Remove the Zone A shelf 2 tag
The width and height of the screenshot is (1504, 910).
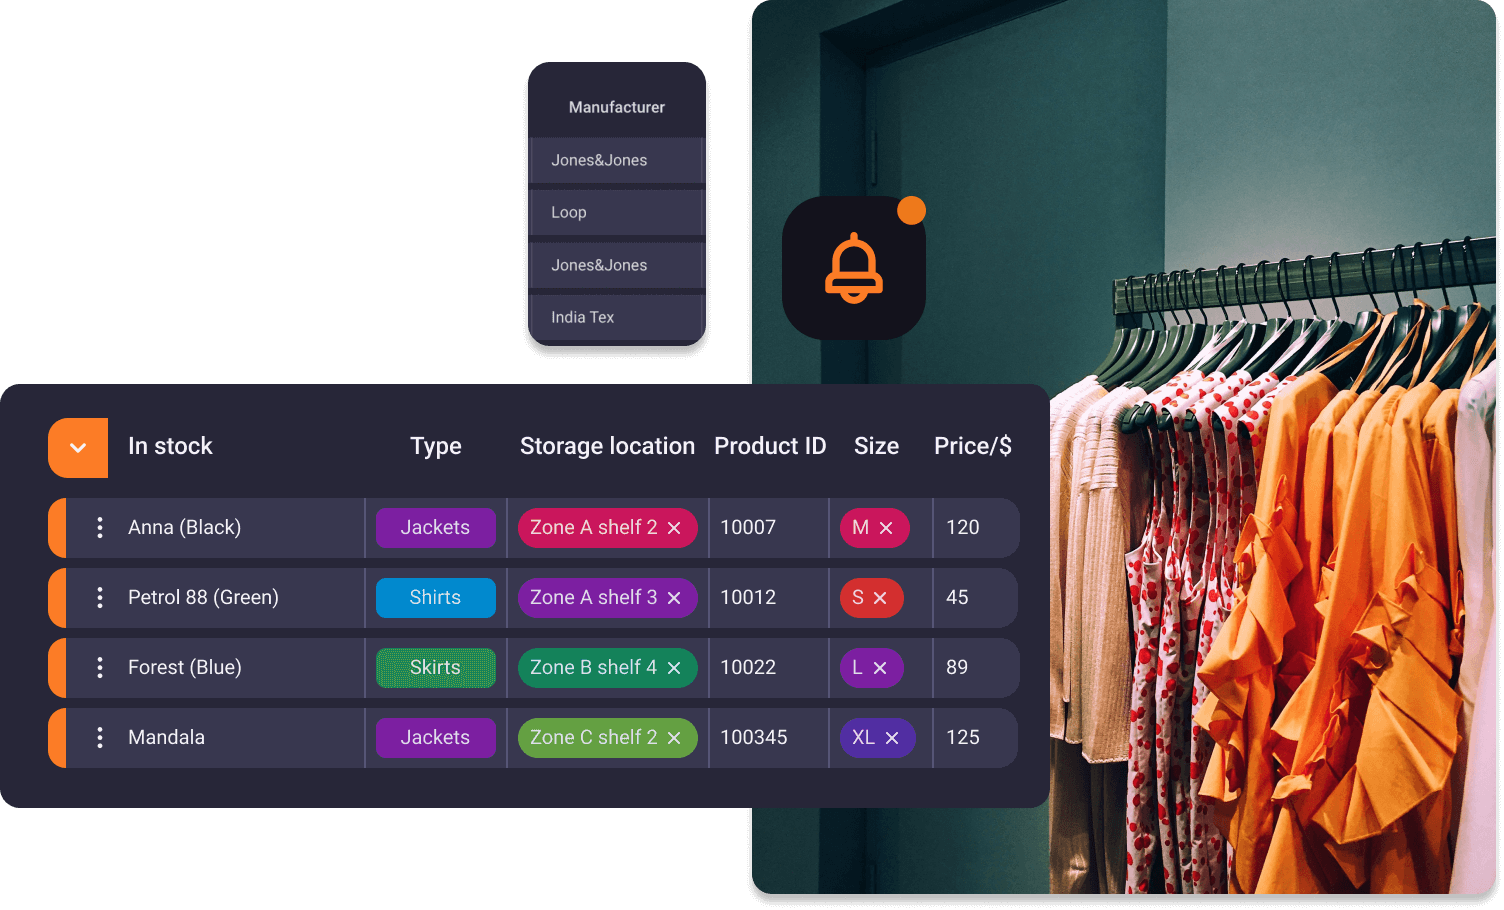pos(674,528)
